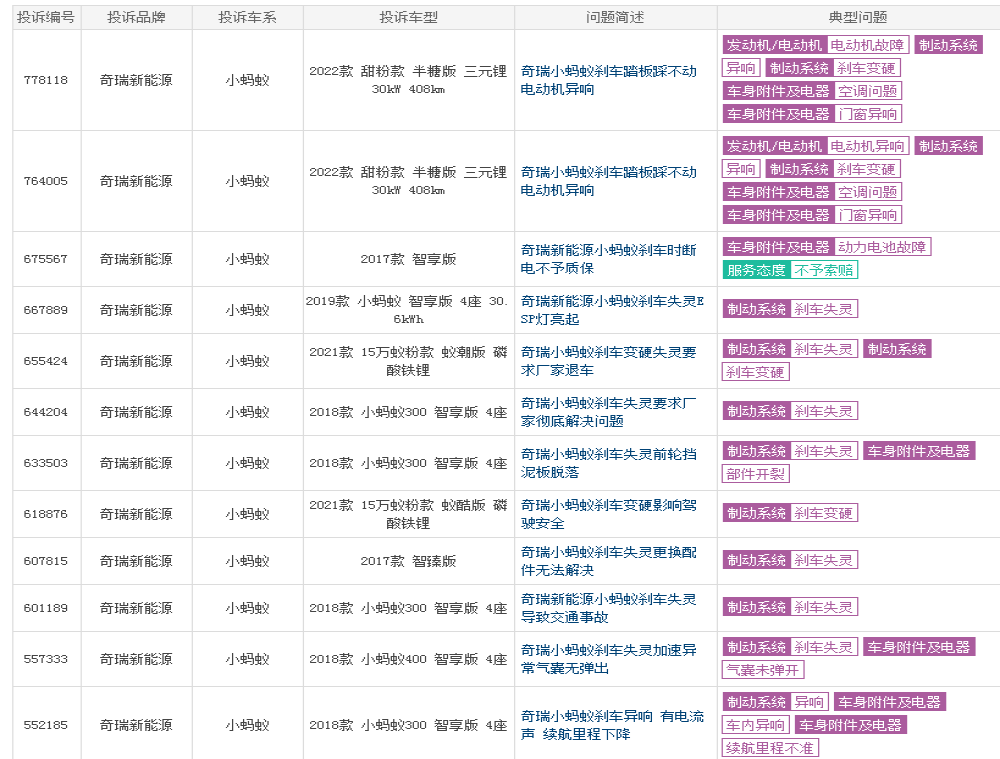
Task: Select complaint number 778118
Action: pyautogui.click(x=46, y=80)
